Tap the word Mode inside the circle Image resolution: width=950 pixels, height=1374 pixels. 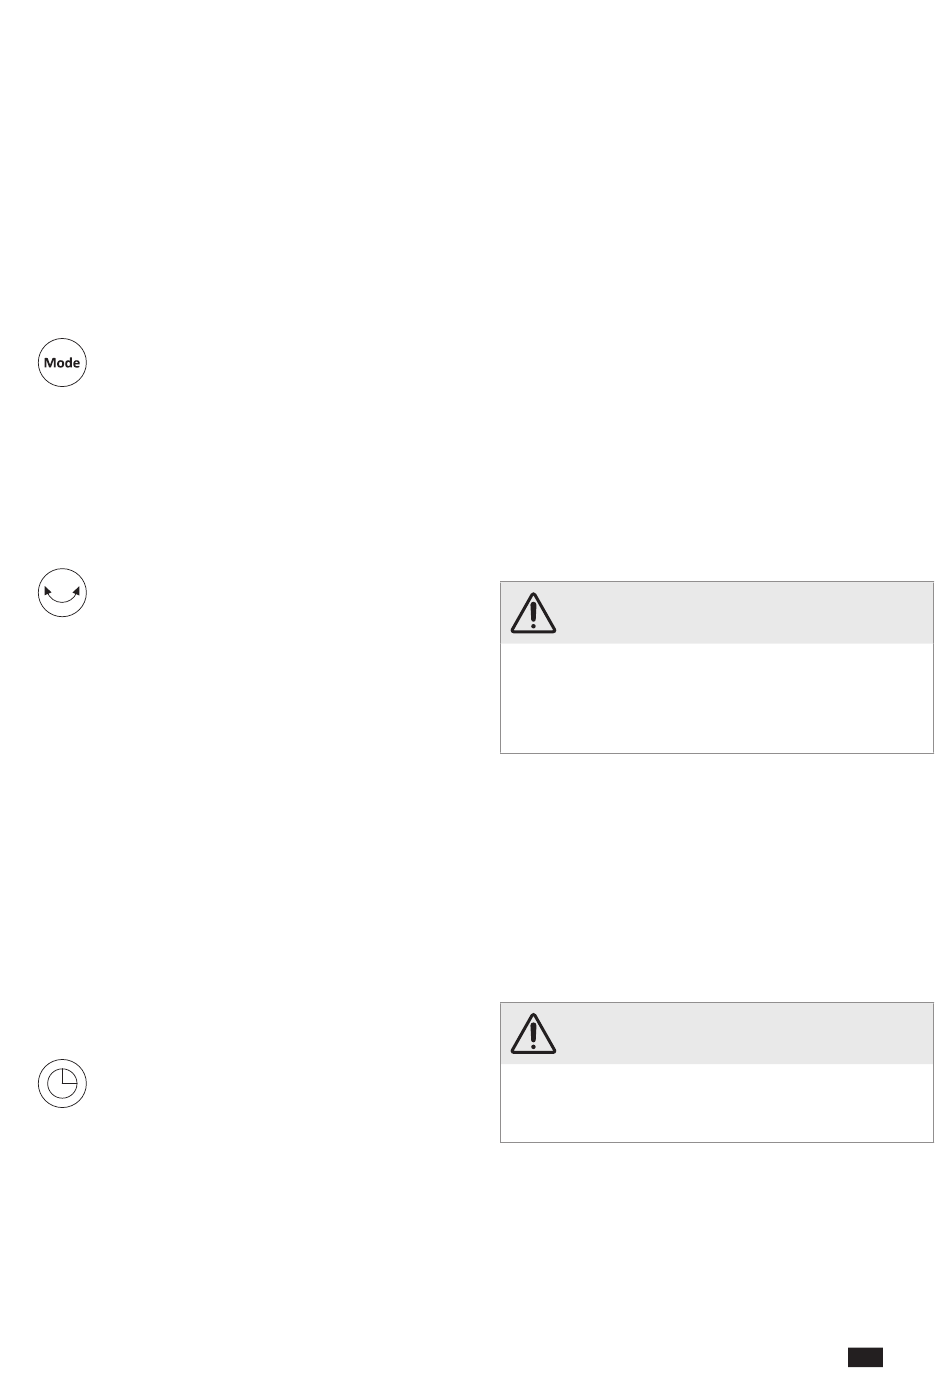62,363
